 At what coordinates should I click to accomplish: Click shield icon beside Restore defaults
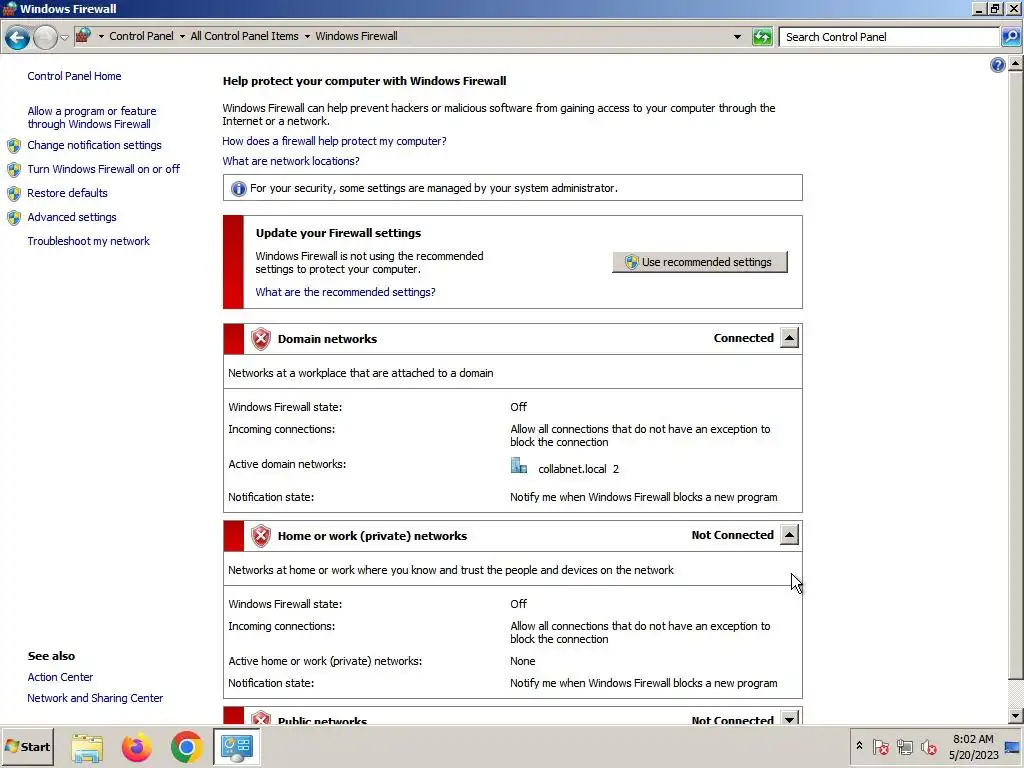click(14, 194)
